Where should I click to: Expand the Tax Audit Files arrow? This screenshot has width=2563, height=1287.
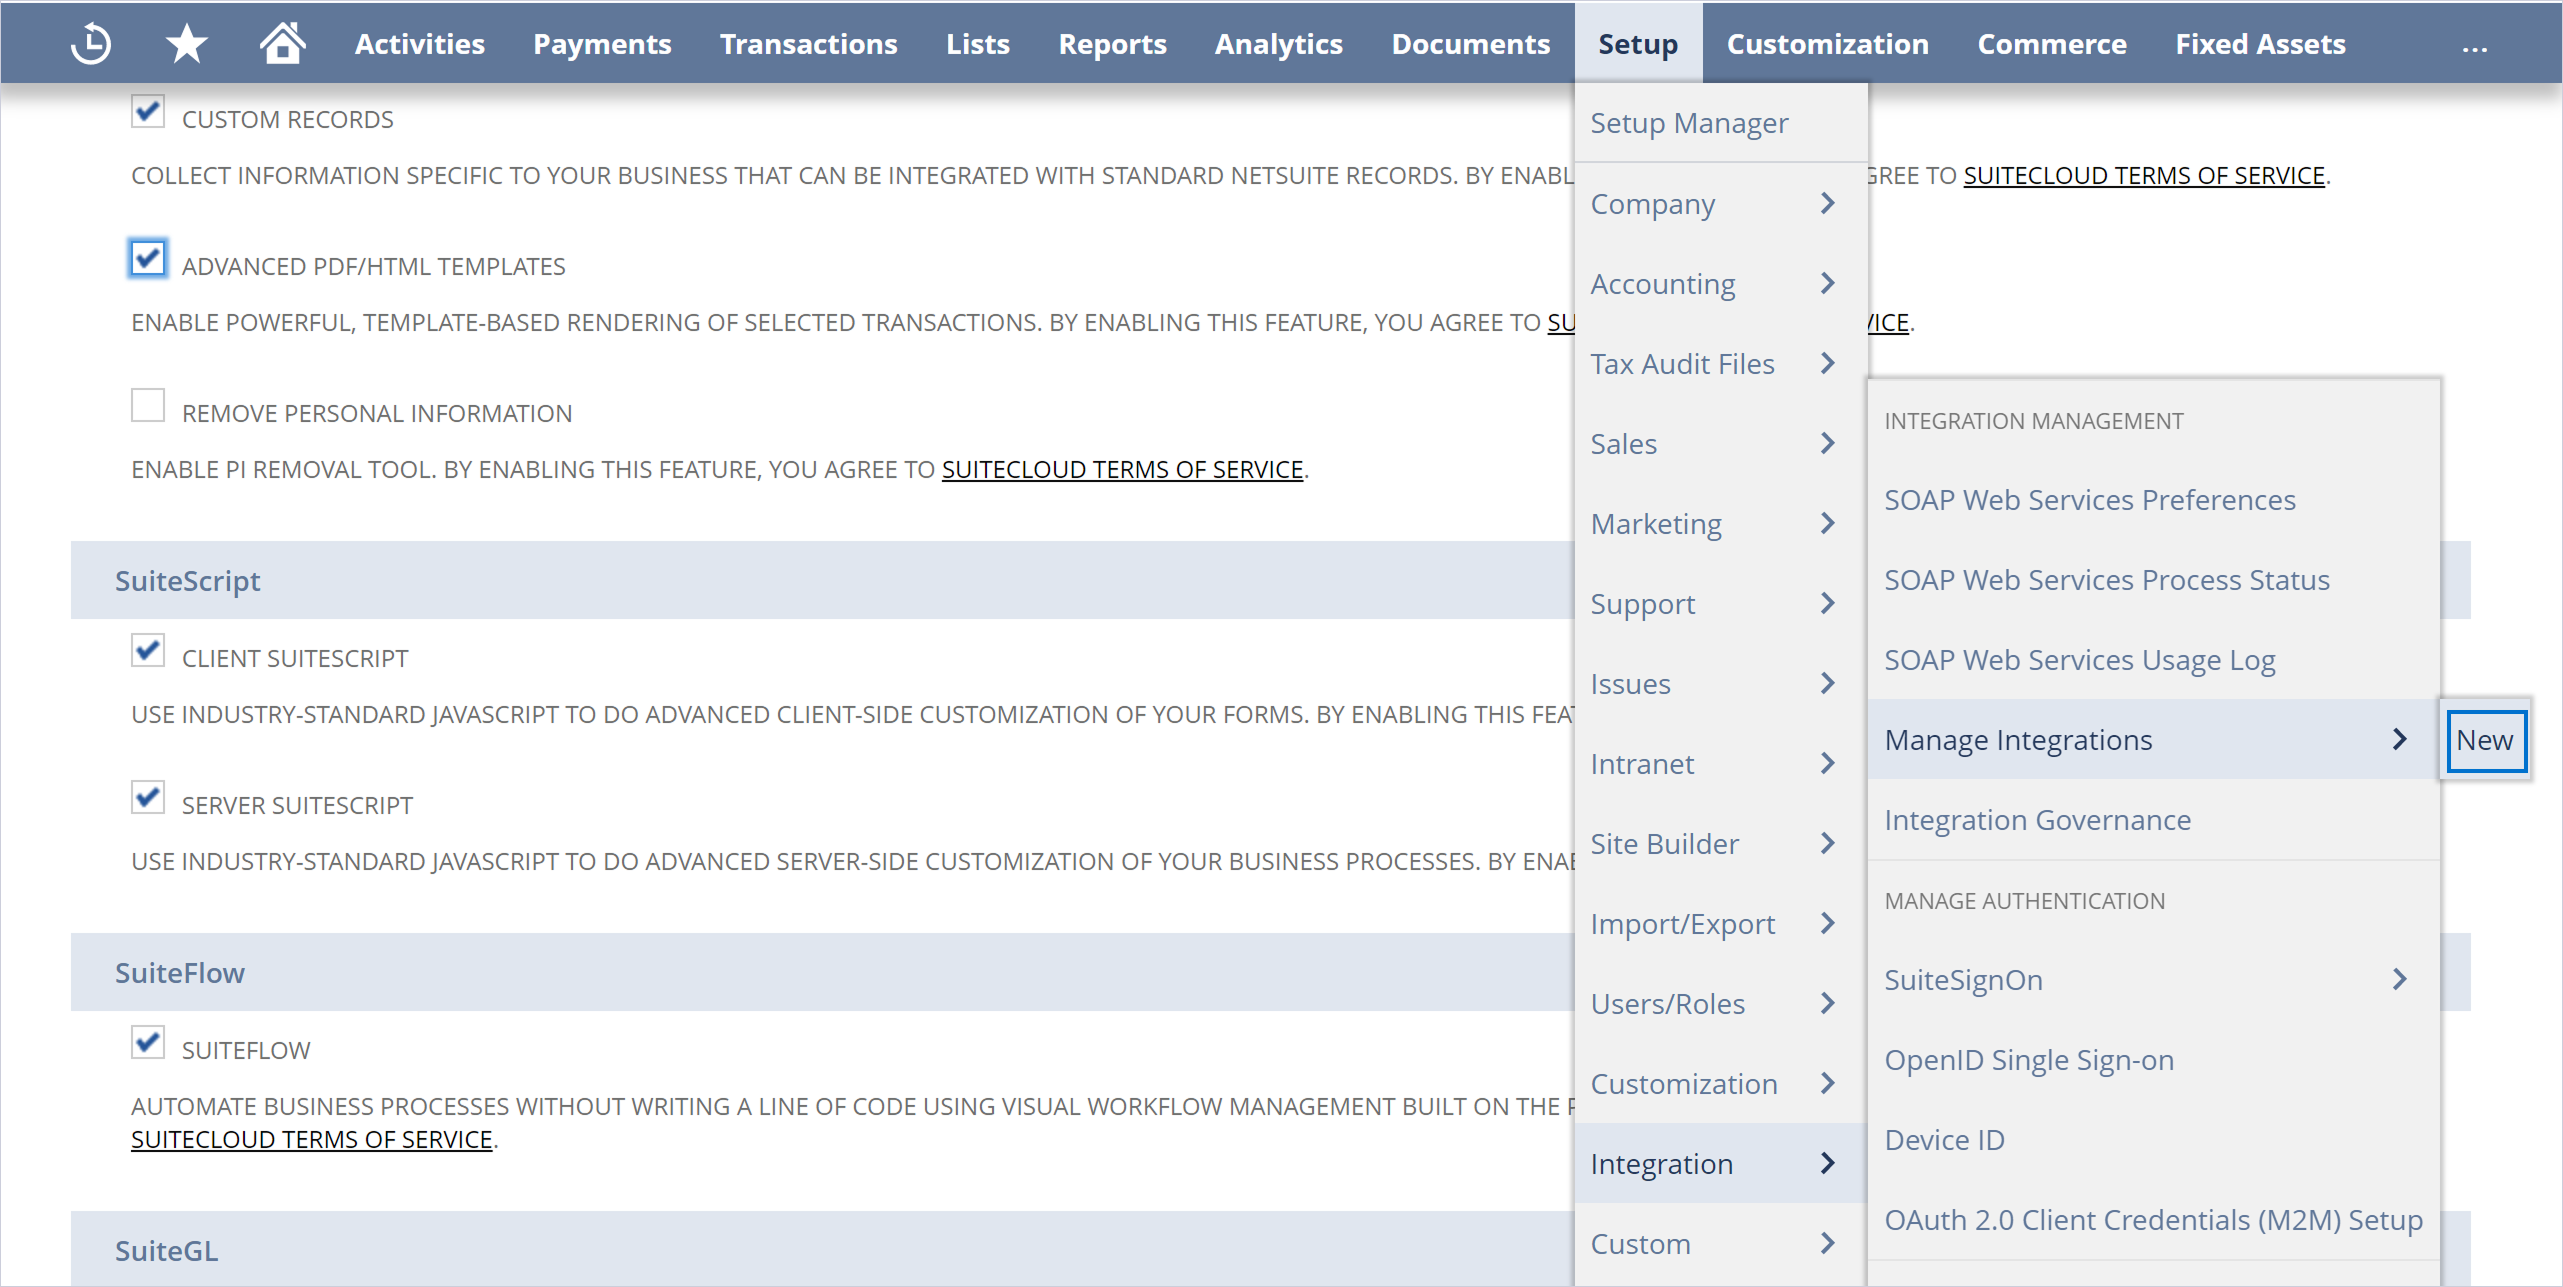(1827, 363)
